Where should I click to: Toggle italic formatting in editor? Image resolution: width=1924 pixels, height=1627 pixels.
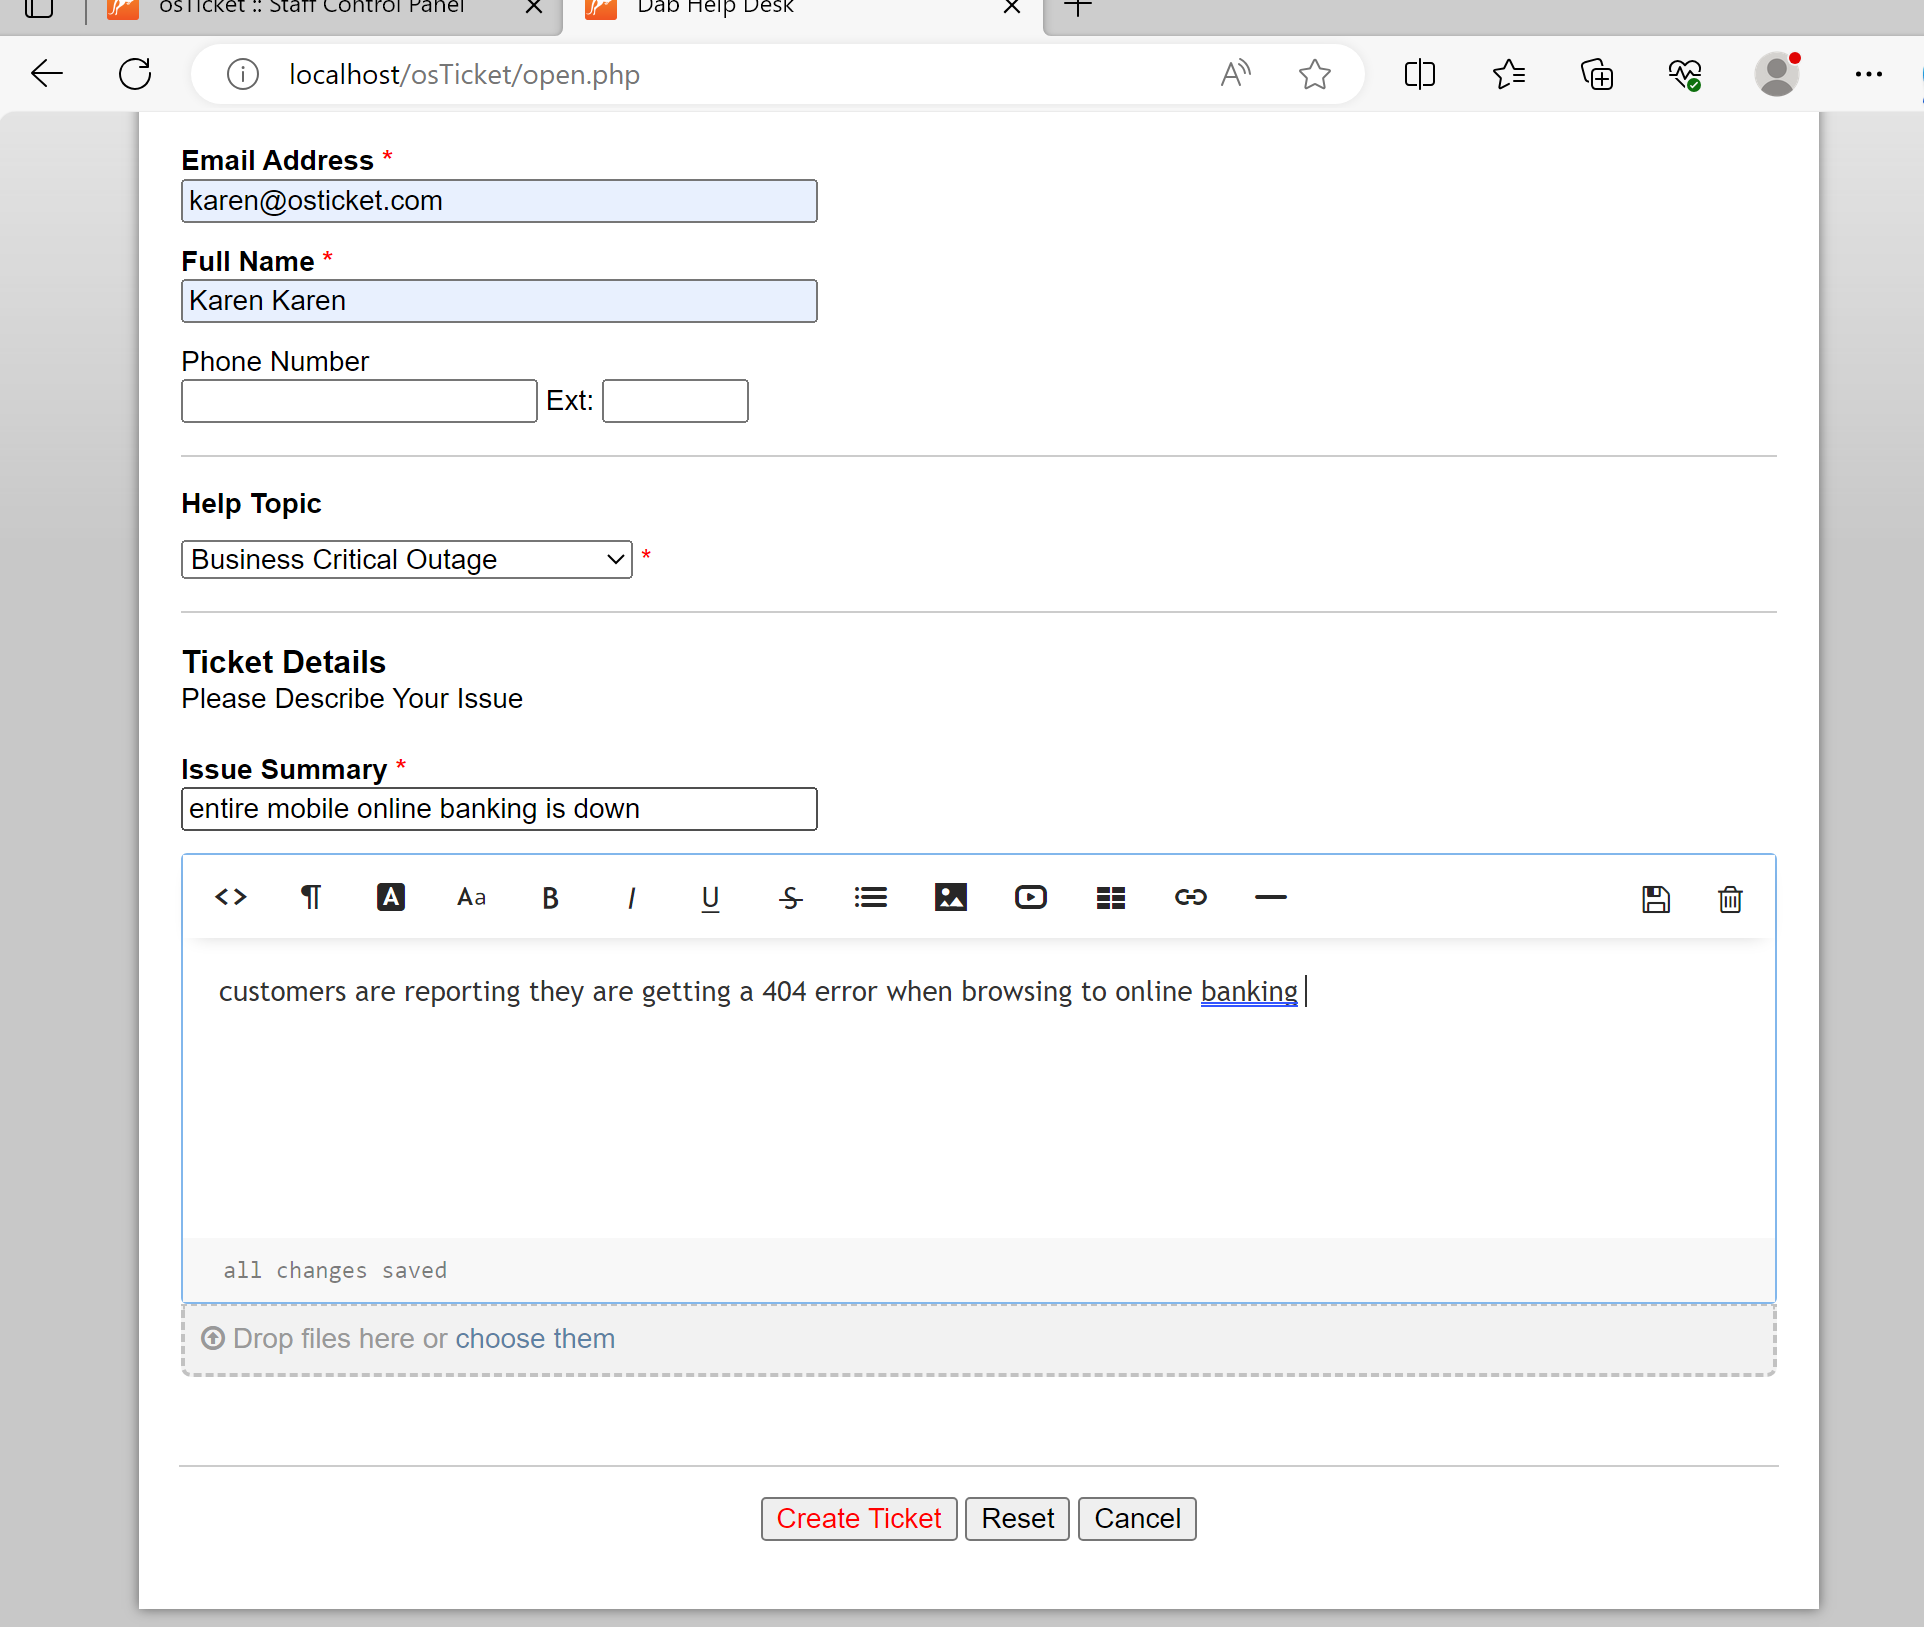(631, 898)
